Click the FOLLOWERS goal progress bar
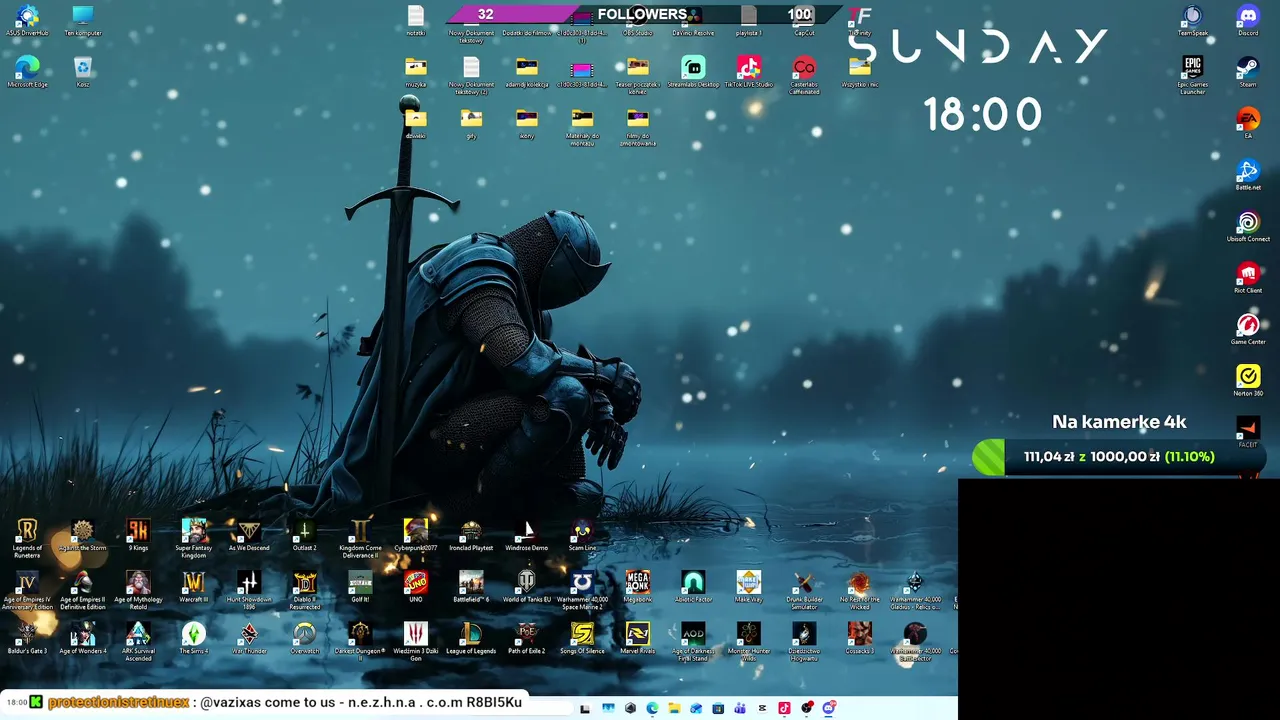Screen dimensions: 1280x720 643,14
